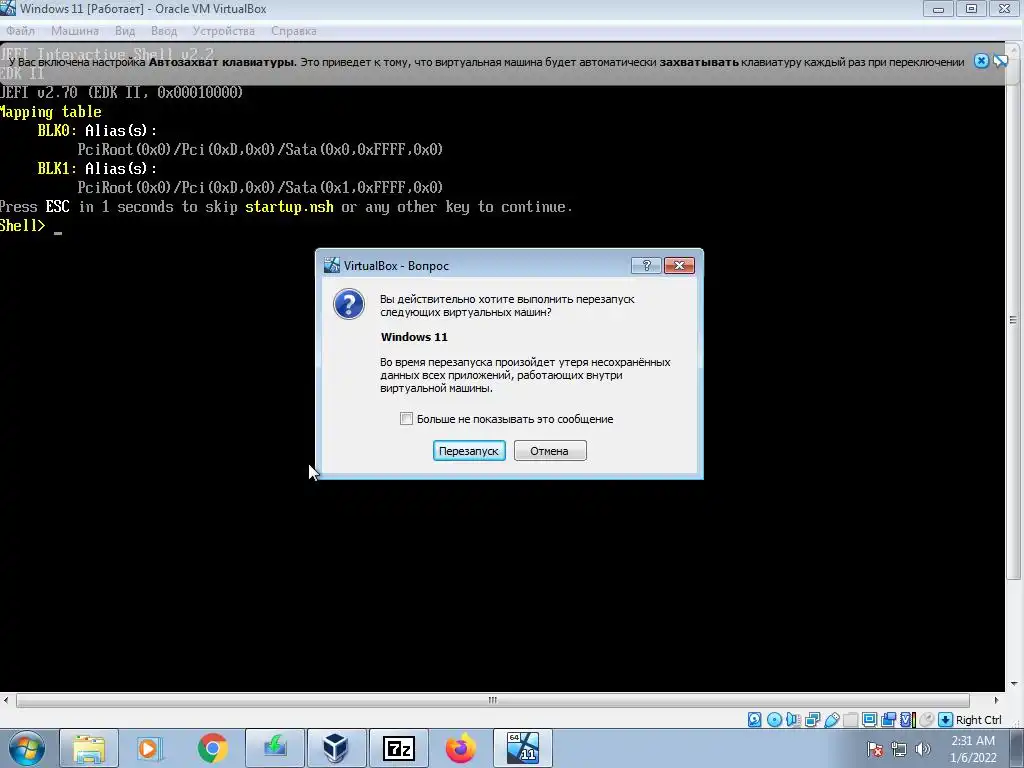This screenshot has height=768, width=1024.
Task: Click the mouse integration indicator in status bar
Action: (x=927, y=720)
